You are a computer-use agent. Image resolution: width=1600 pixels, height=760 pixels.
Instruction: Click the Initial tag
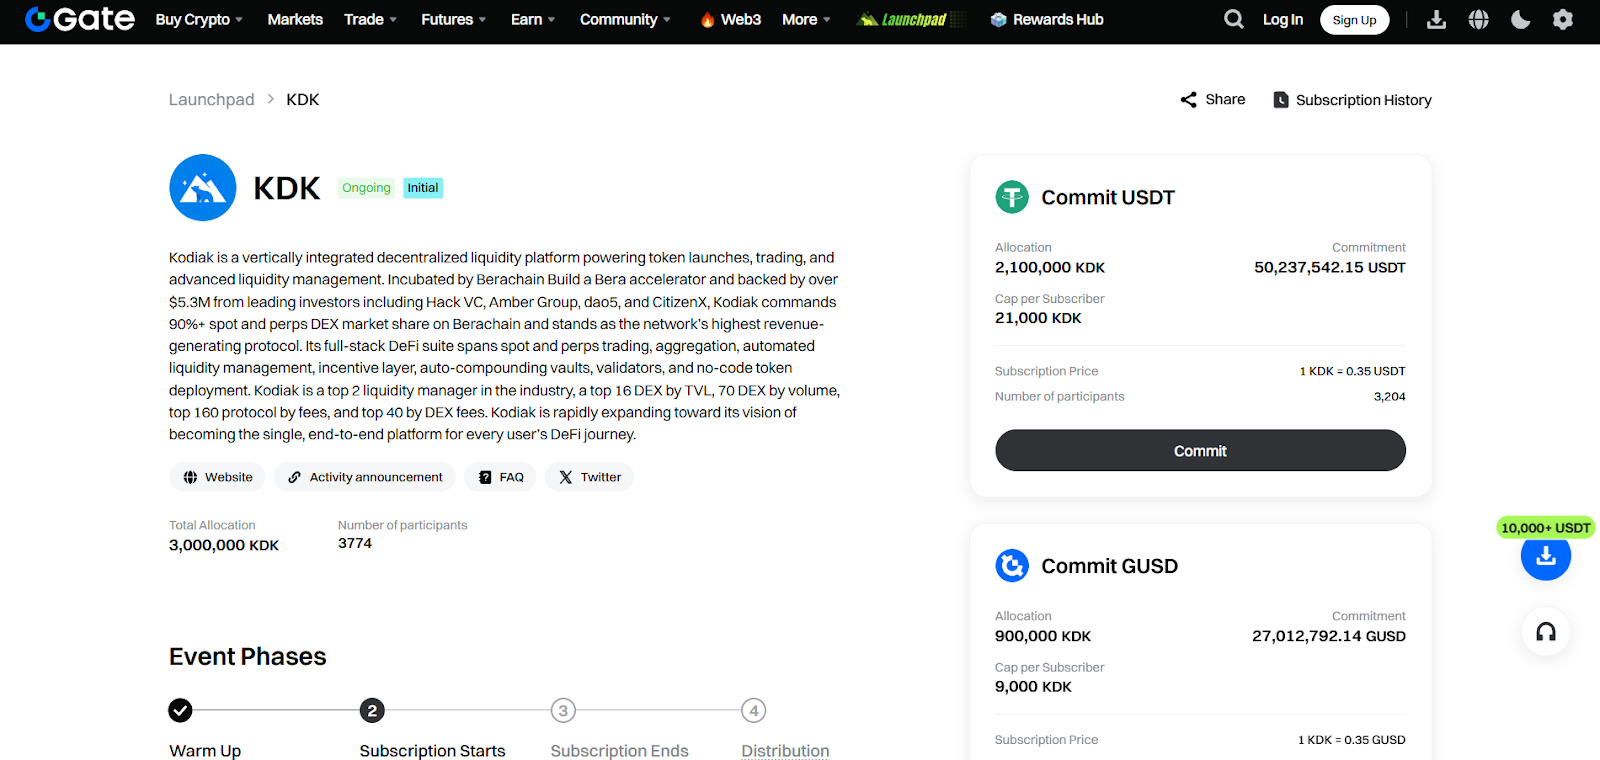(423, 188)
